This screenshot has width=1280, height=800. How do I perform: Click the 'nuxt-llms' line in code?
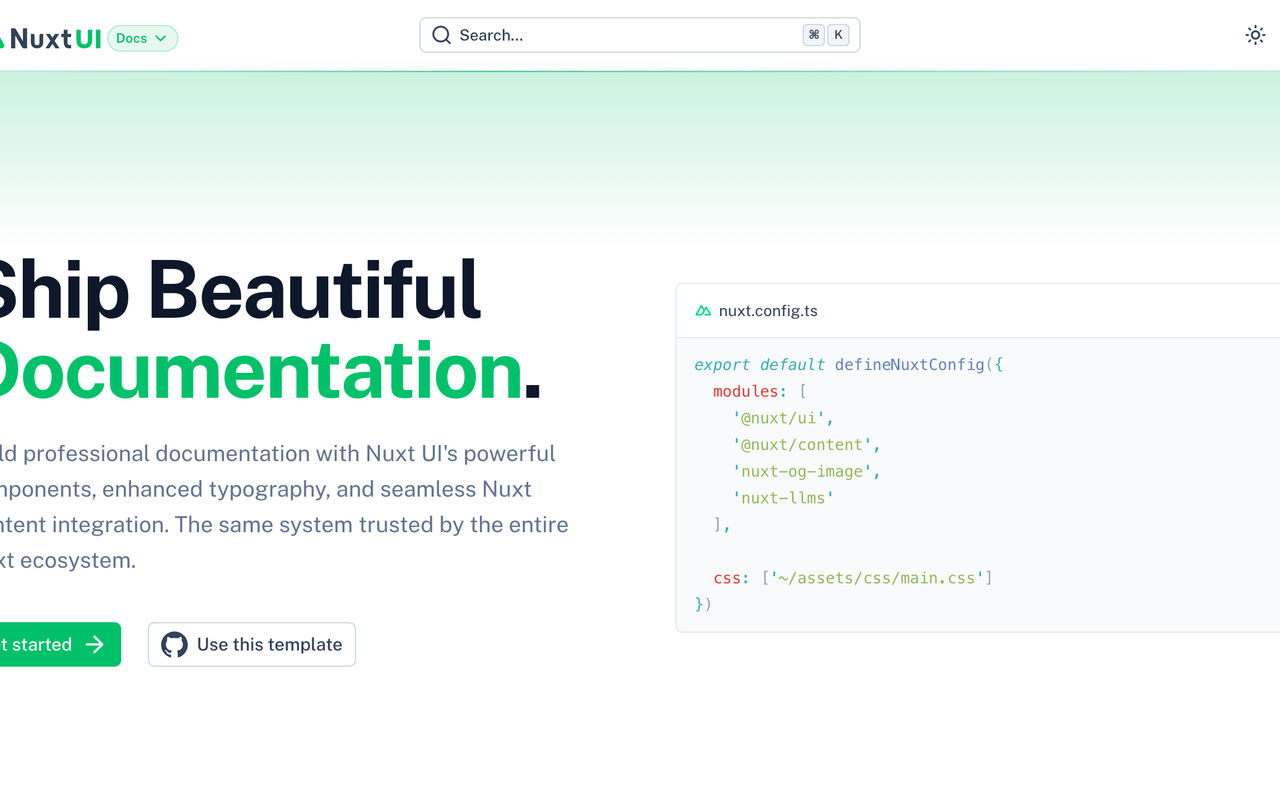783,497
